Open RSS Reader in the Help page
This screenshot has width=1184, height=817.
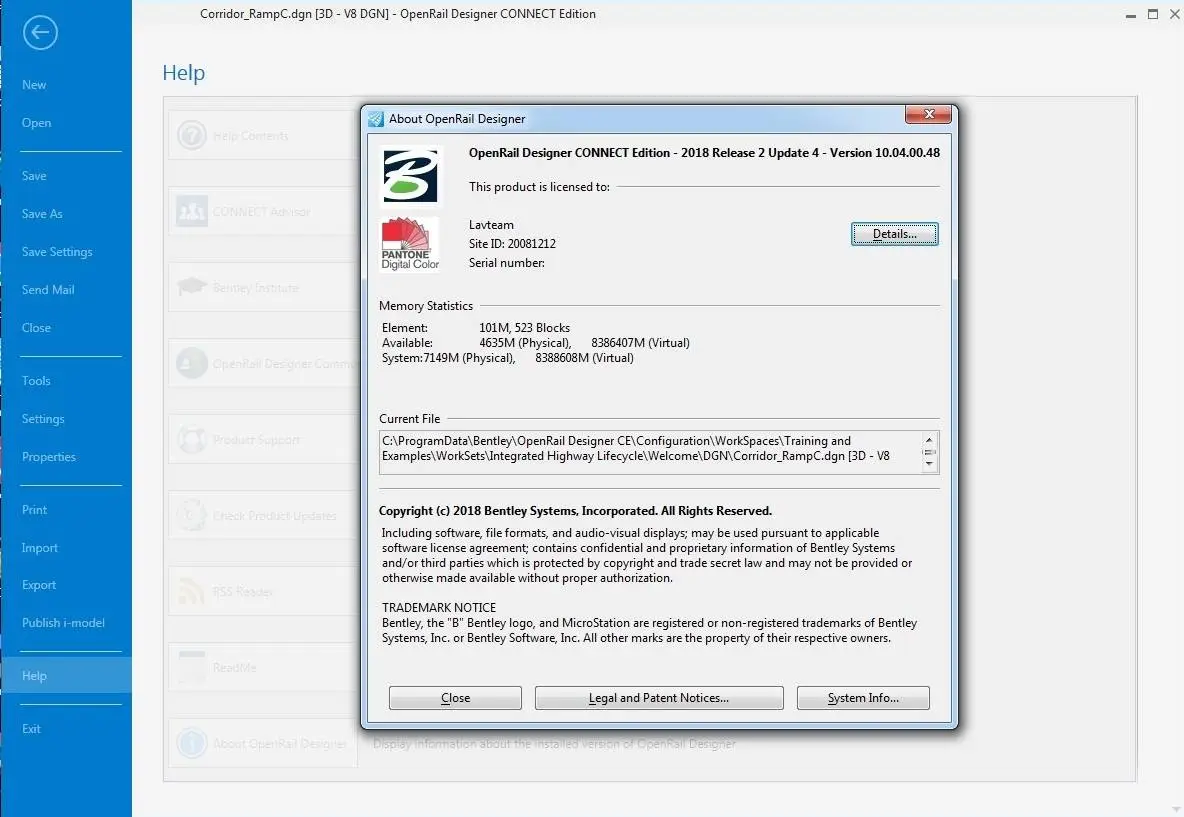coord(263,591)
